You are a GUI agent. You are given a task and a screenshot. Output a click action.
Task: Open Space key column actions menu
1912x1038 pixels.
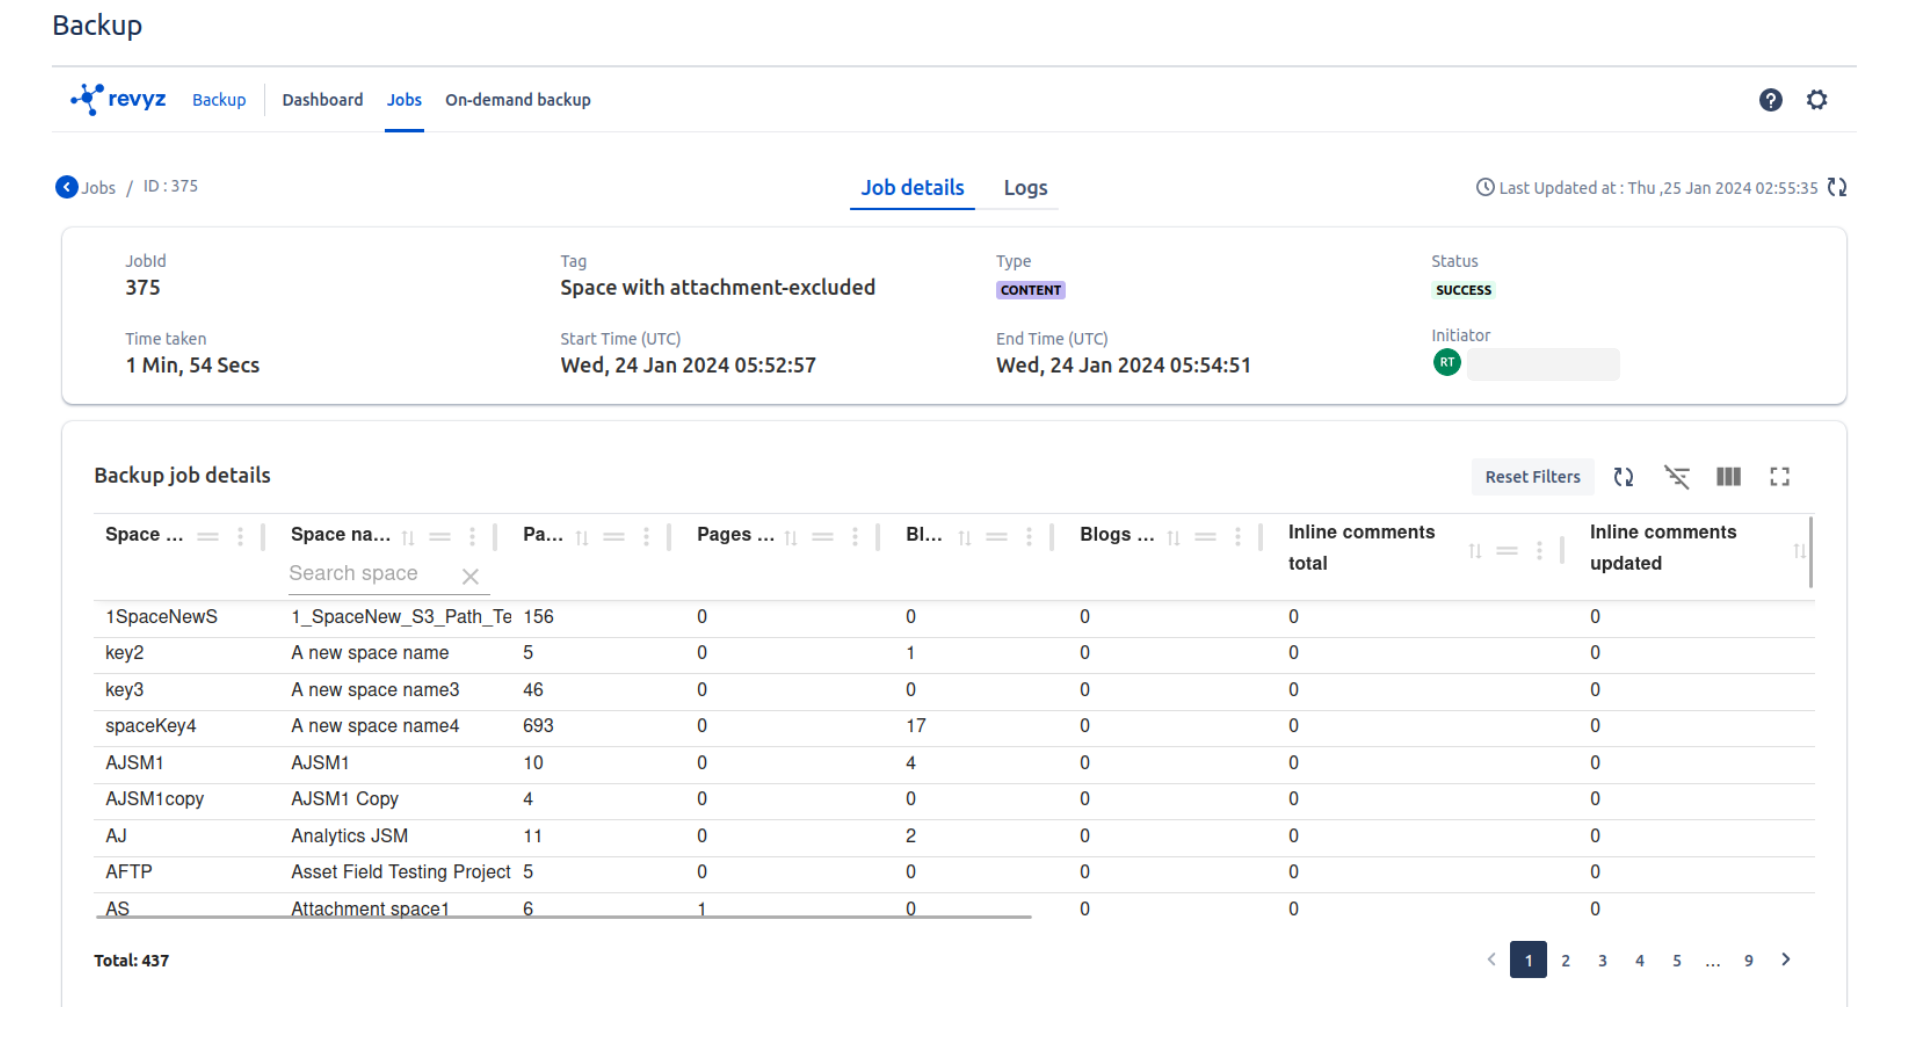[240, 537]
